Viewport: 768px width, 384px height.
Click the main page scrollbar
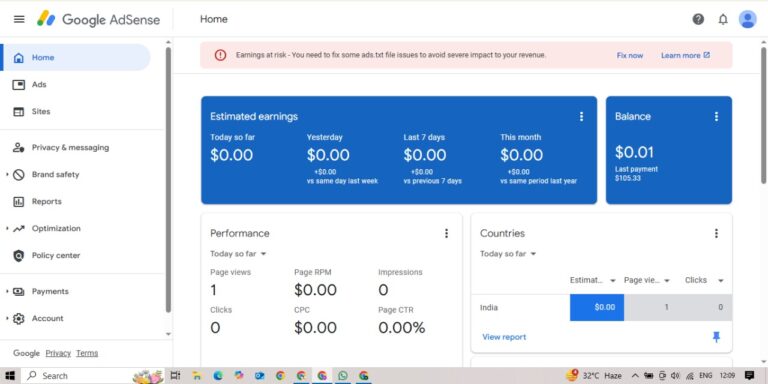click(x=764, y=115)
